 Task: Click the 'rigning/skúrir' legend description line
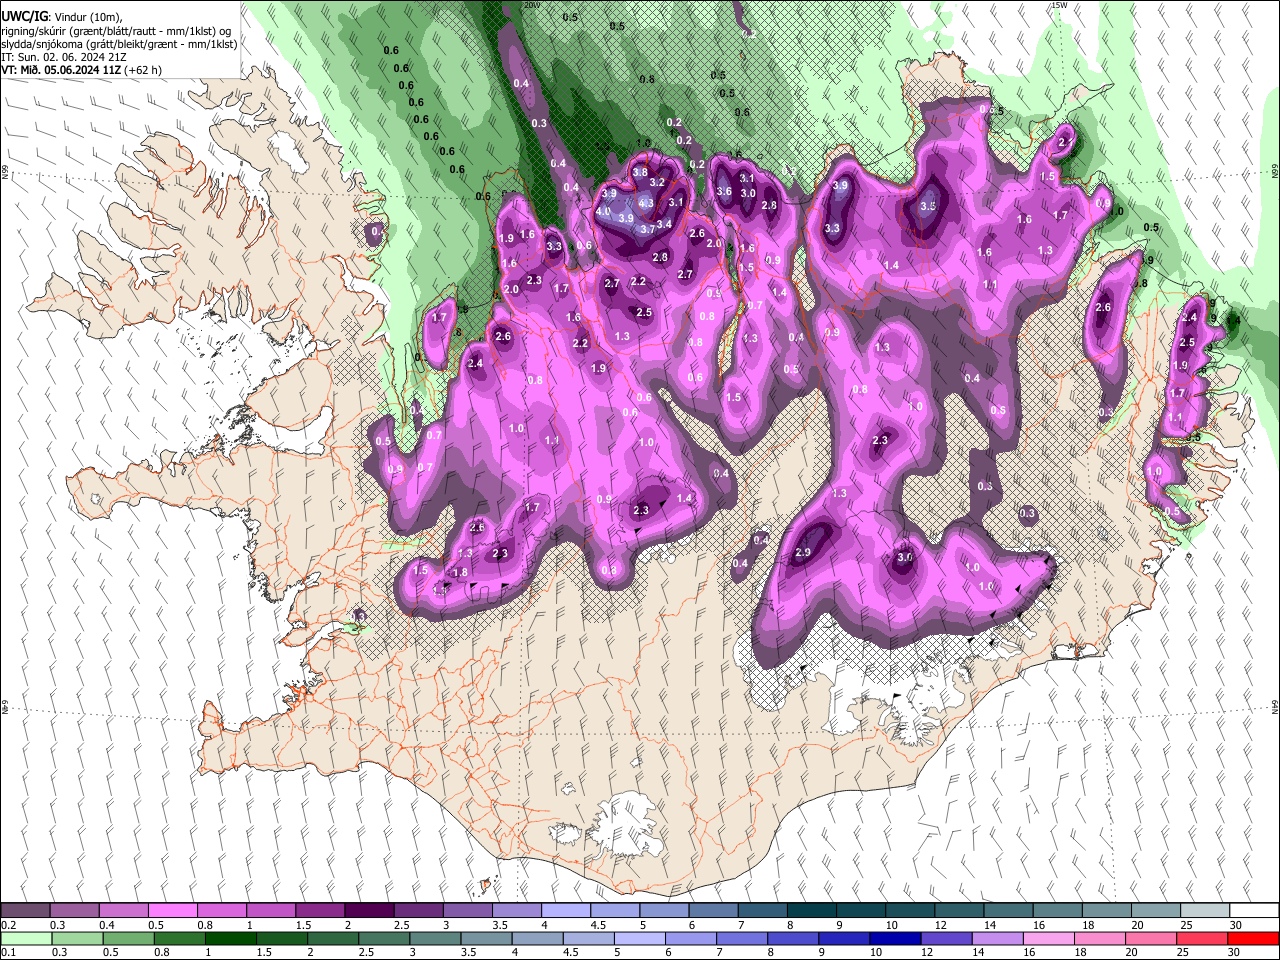coord(117,31)
